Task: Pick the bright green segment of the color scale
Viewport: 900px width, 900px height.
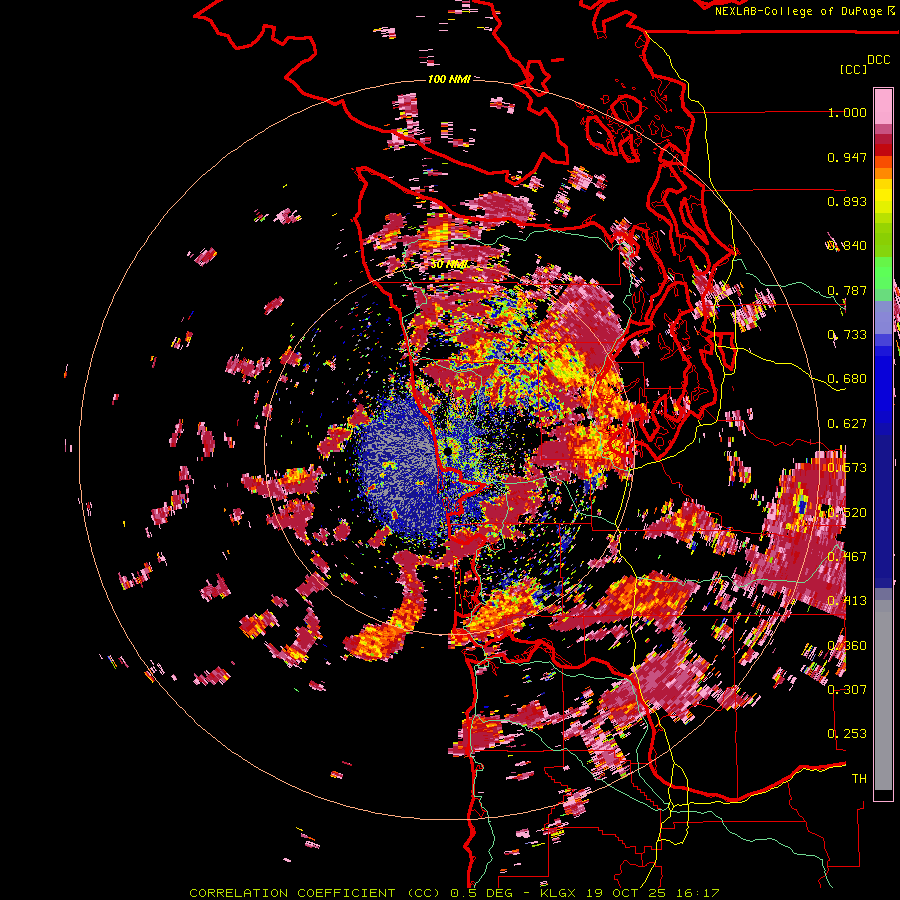Action: click(x=883, y=273)
